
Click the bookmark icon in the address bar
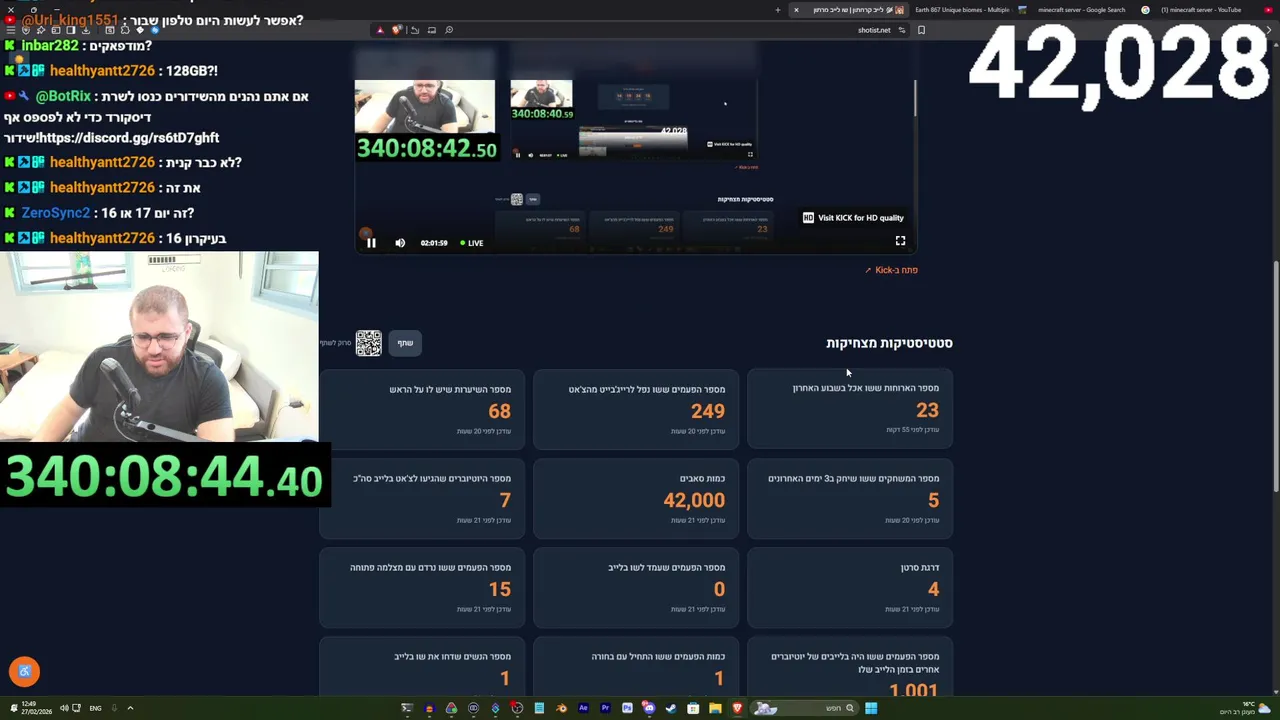pos(921,30)
